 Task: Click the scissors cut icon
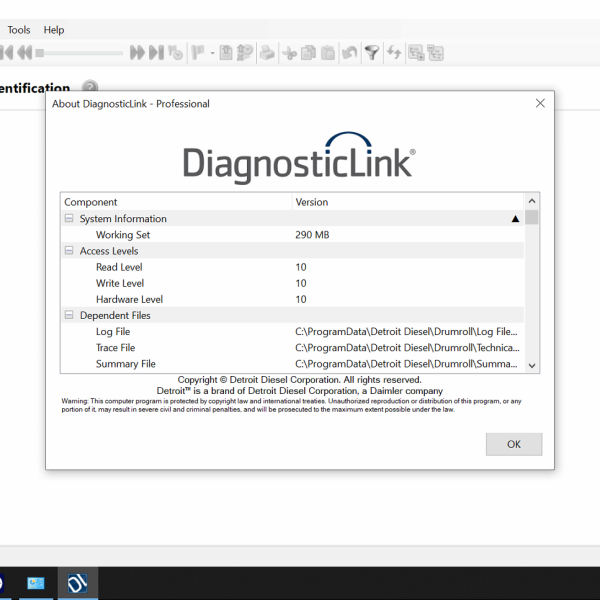click(290, 53)
